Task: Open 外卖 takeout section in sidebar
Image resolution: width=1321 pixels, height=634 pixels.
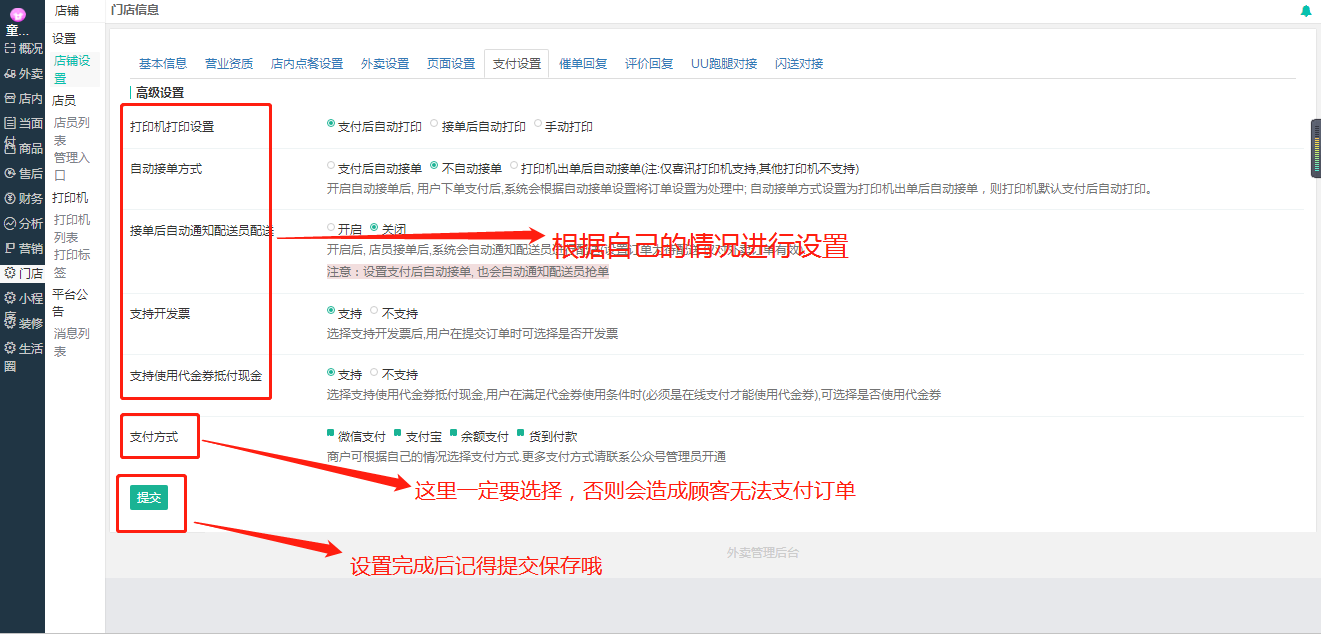Action: [x=23, y=73]
